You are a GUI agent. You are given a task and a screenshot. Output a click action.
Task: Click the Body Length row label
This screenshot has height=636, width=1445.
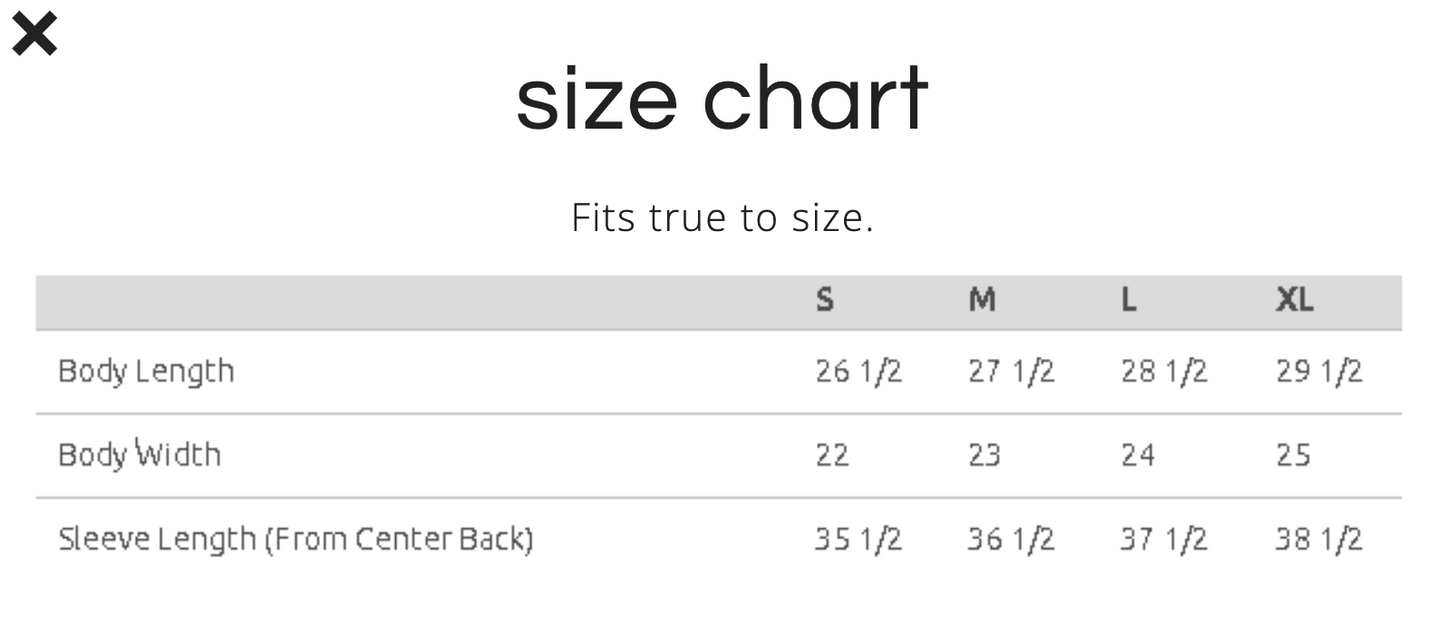click(x=146, y=372)
